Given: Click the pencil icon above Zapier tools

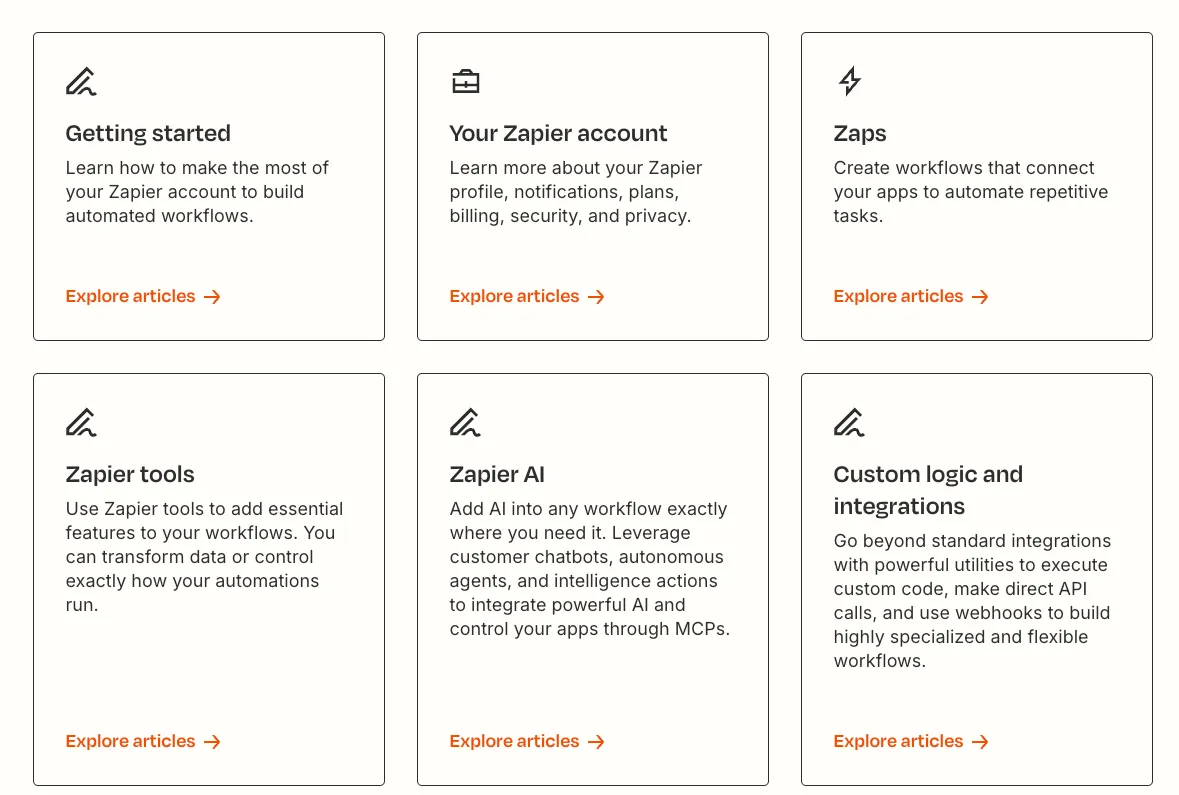Looking at the screenshot, I should [x=81, y=422].
